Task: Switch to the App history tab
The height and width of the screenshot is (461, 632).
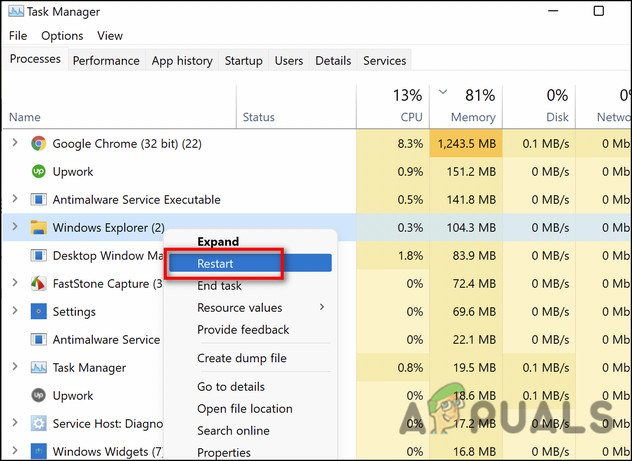Action: [x=182, y=60]
